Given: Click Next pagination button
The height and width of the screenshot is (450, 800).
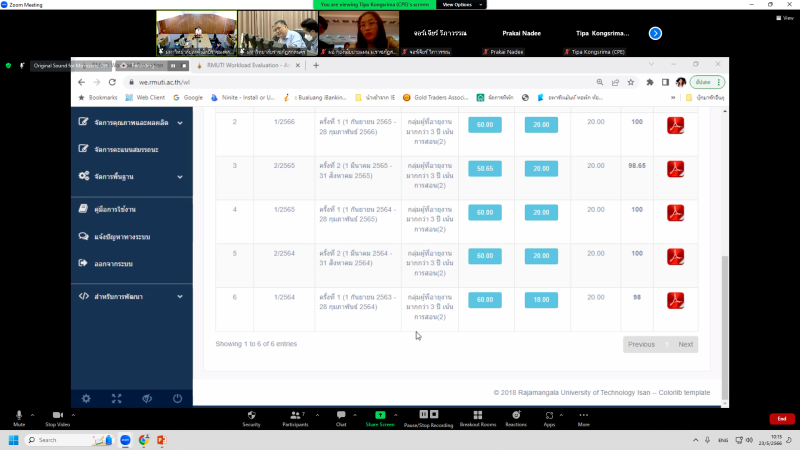Looking at the screenshot, I should (685, 344).
